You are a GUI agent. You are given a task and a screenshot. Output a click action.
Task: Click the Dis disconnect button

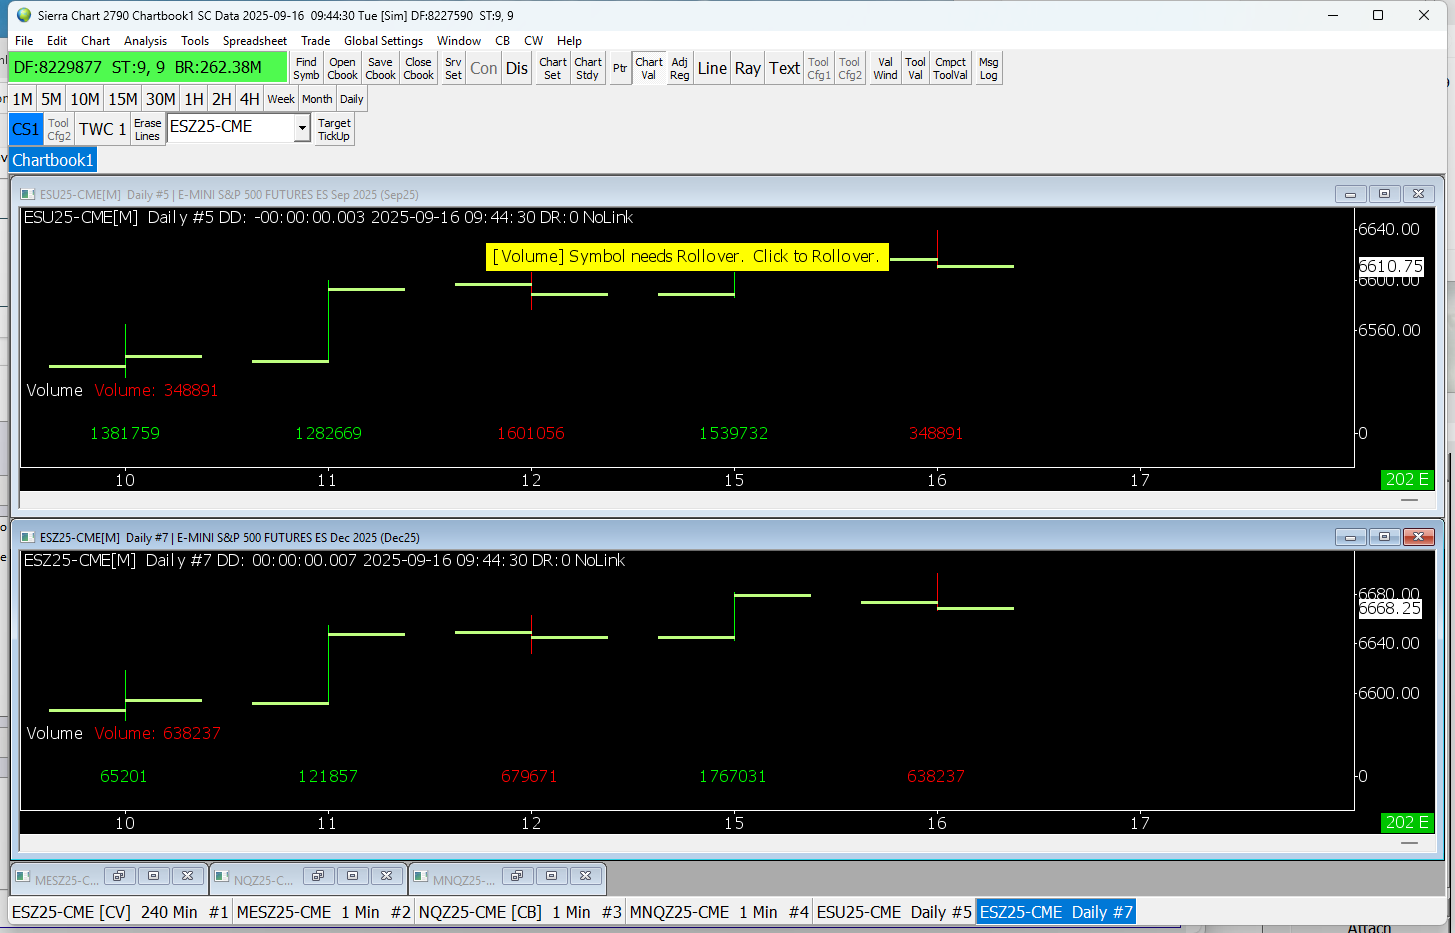pyautogui.click(x=517, y=68)
